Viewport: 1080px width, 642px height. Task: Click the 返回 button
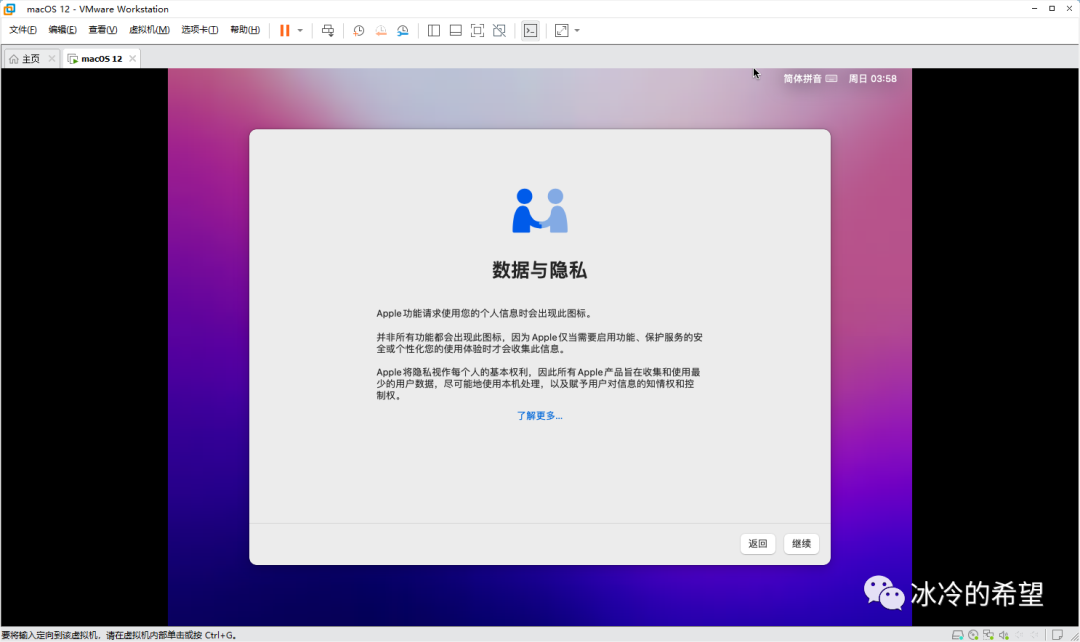pos(758,543)
